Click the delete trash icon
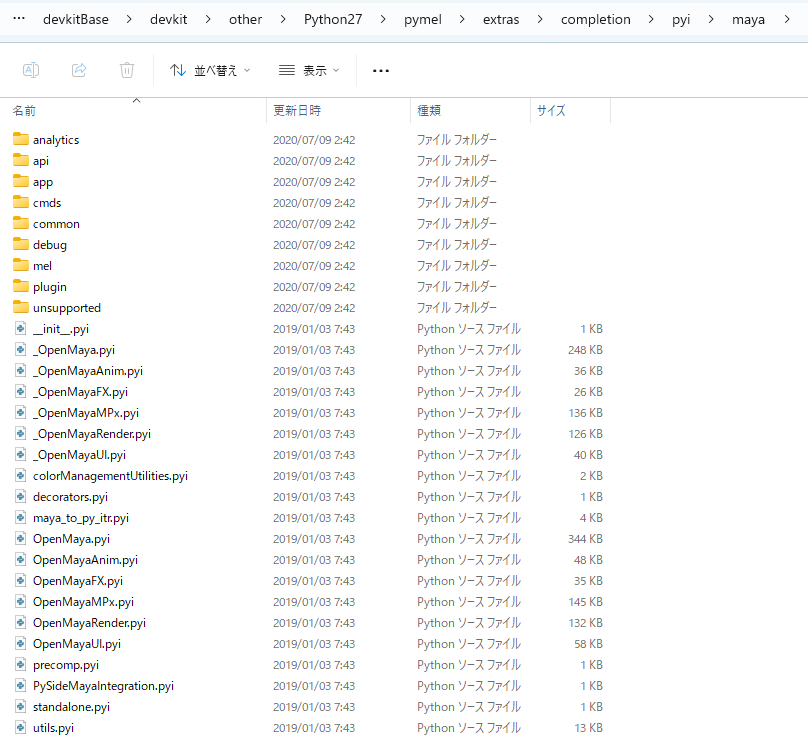808x752 pixels. 127,70
